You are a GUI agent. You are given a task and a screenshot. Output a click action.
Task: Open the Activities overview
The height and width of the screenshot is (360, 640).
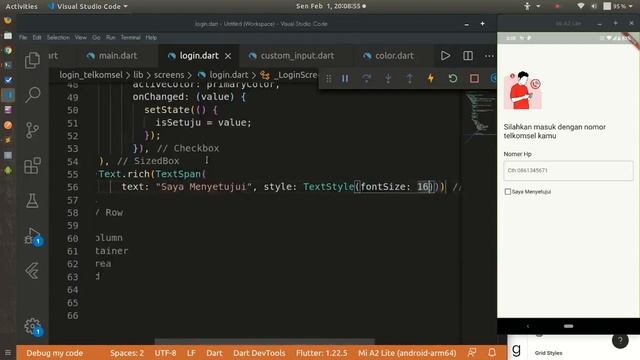[21, 6]
